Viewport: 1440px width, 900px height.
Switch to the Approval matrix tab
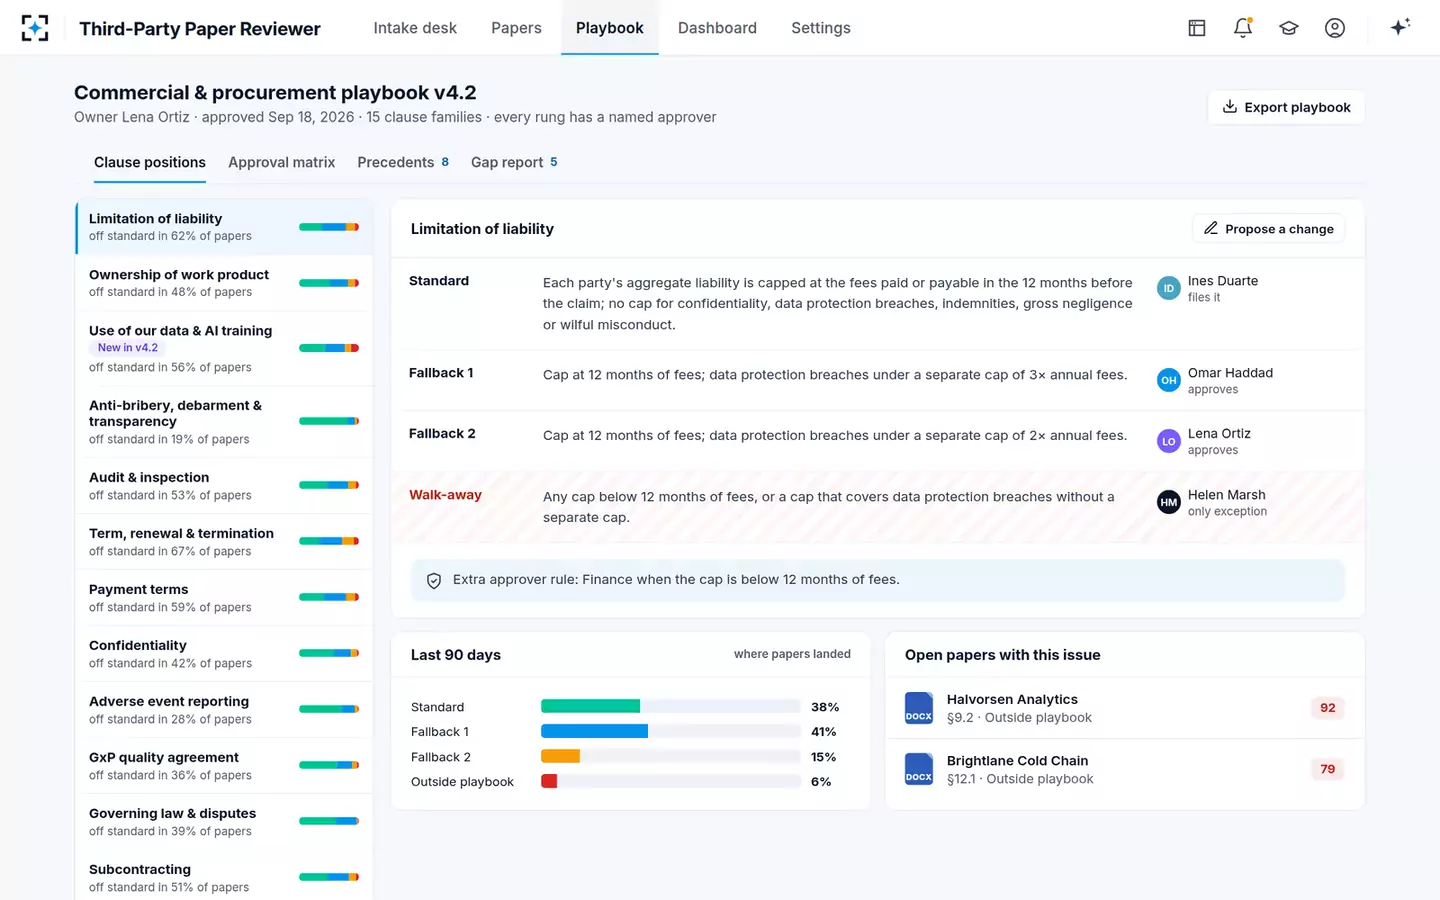(x=281, y=162)
